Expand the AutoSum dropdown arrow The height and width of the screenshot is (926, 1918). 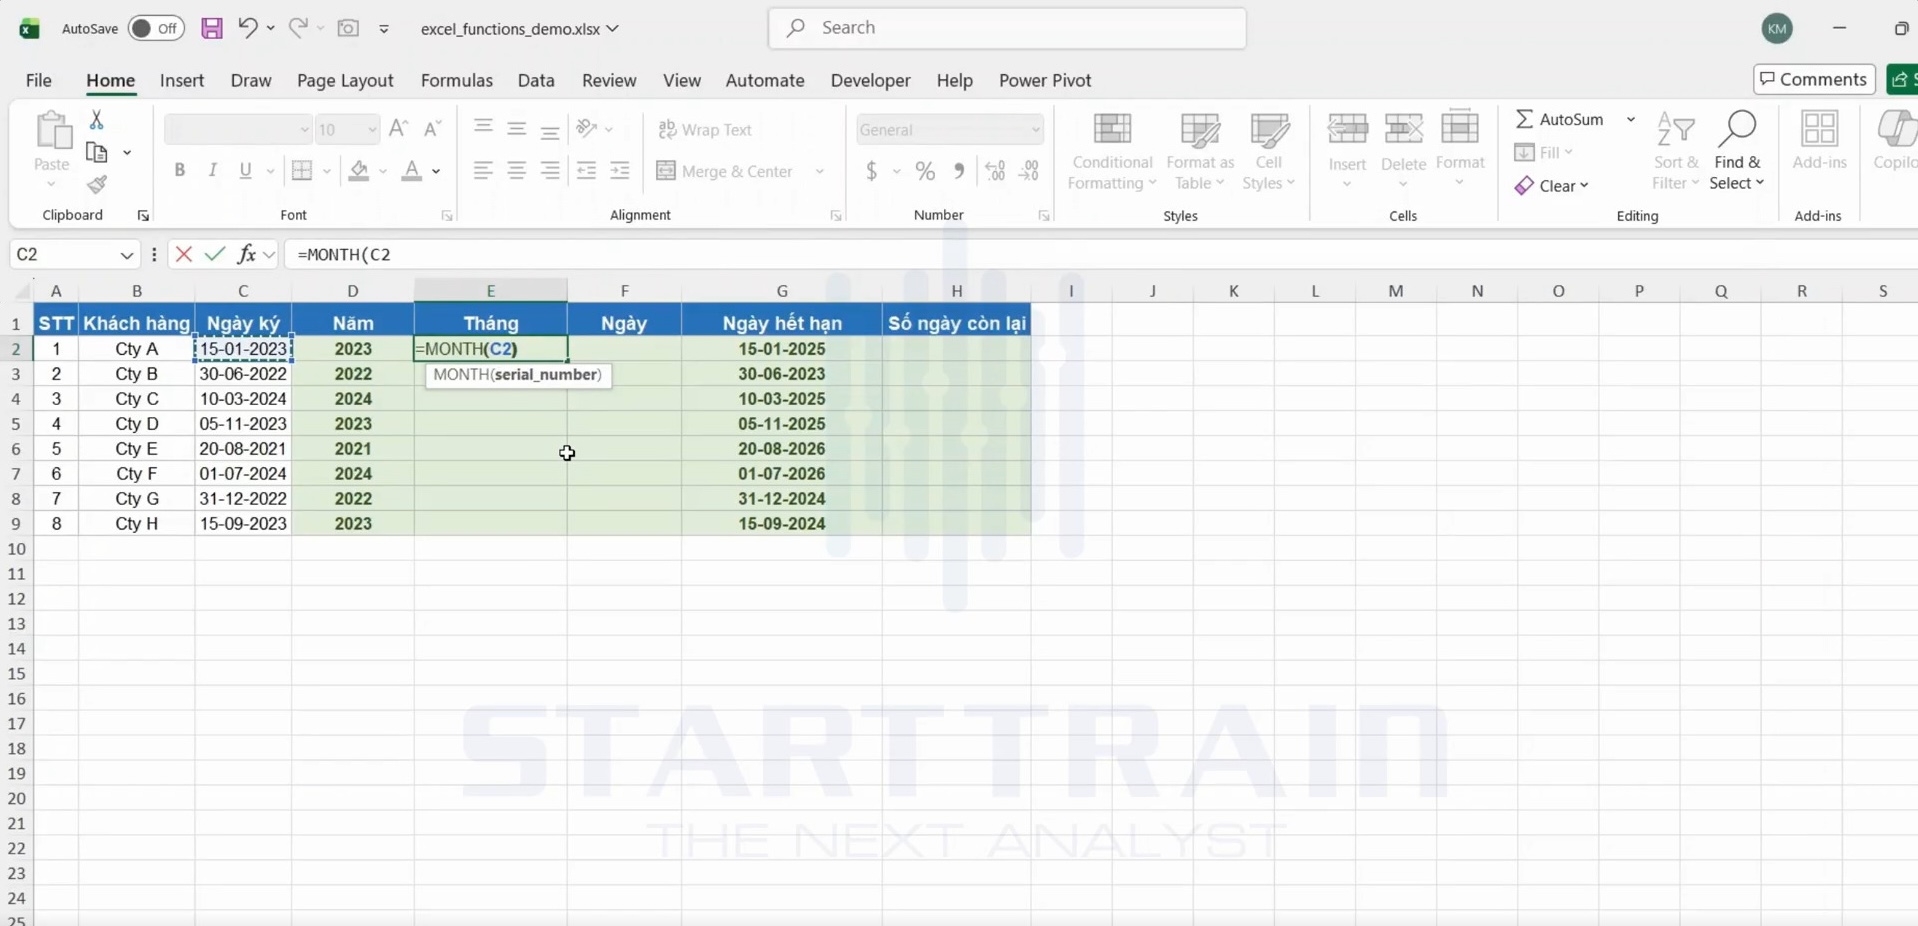[1631, 119]
